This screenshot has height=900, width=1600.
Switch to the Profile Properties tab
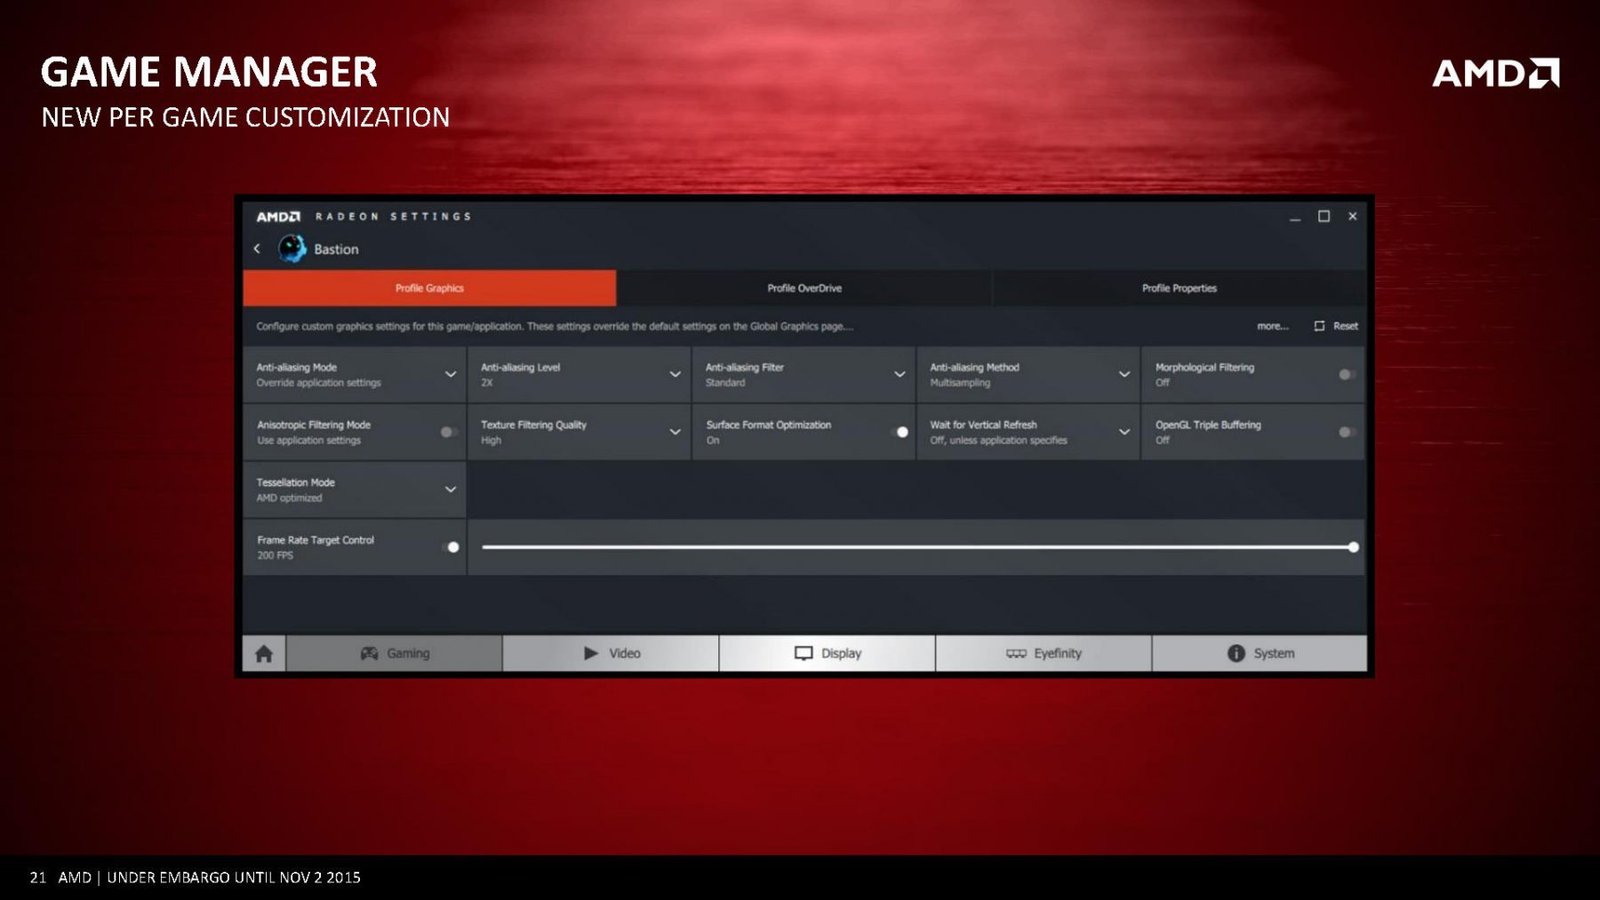pyautogui.click(x=1179, y=288)
